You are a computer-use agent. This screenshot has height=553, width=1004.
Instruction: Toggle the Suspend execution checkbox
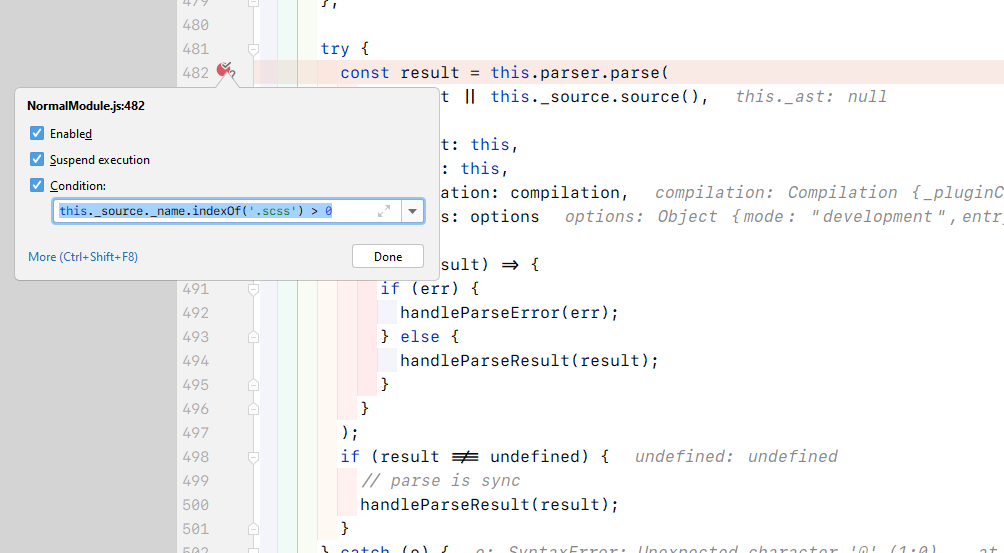click(x=37, y=159)
